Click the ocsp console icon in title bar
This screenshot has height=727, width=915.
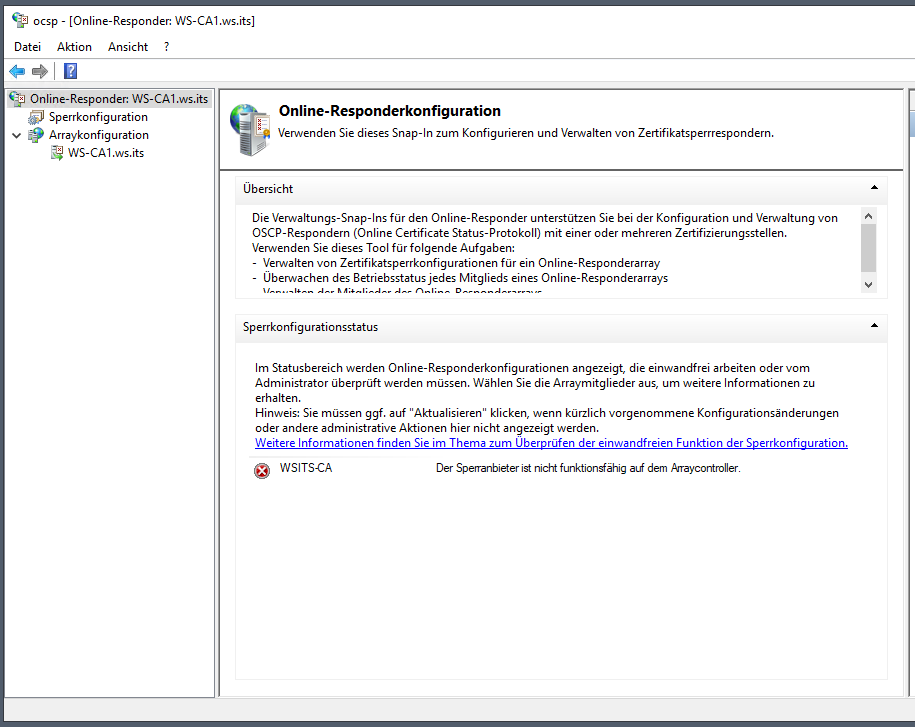tap(20, 20)
